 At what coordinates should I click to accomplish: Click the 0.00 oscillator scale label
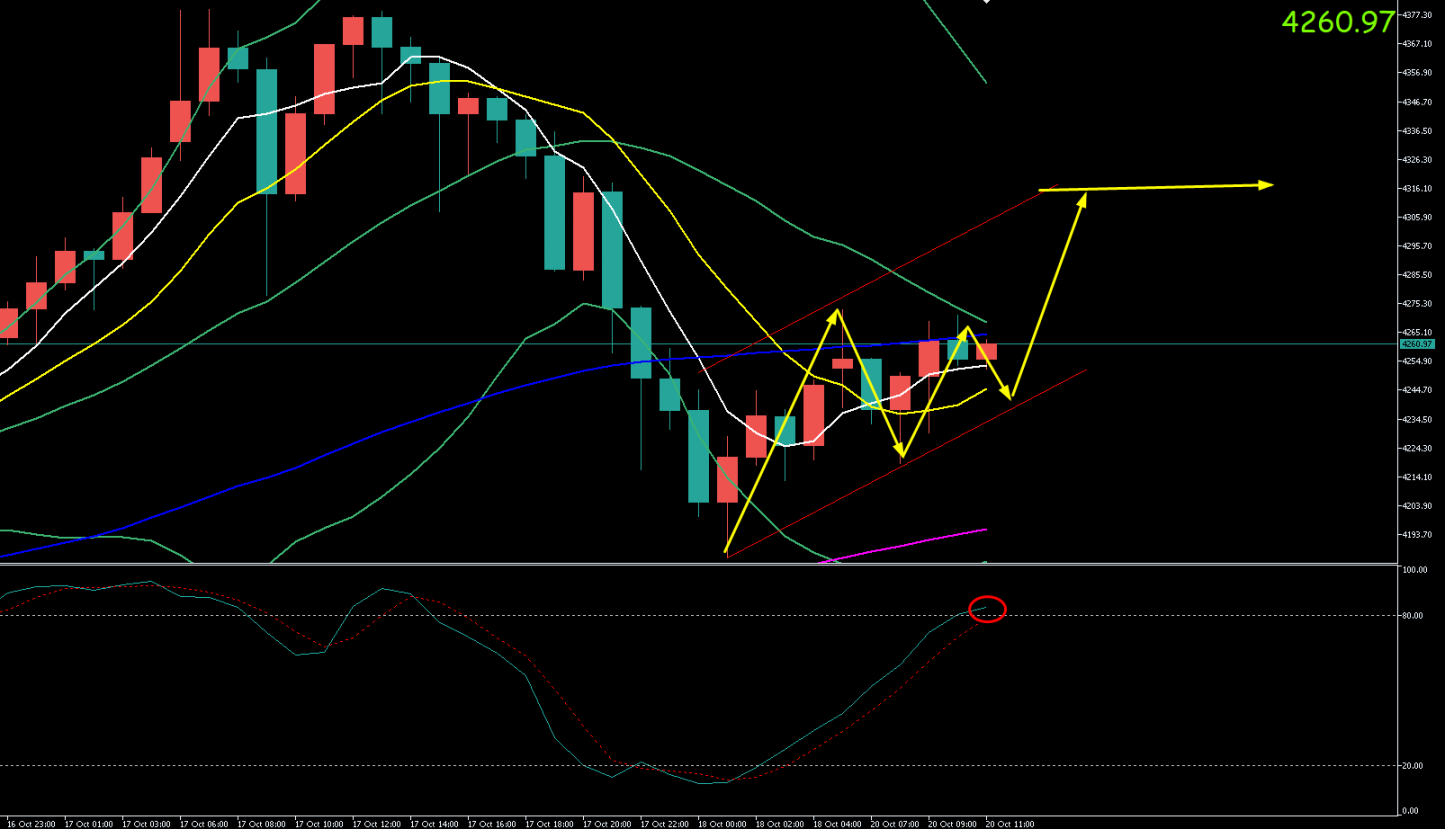[1411, 811]
